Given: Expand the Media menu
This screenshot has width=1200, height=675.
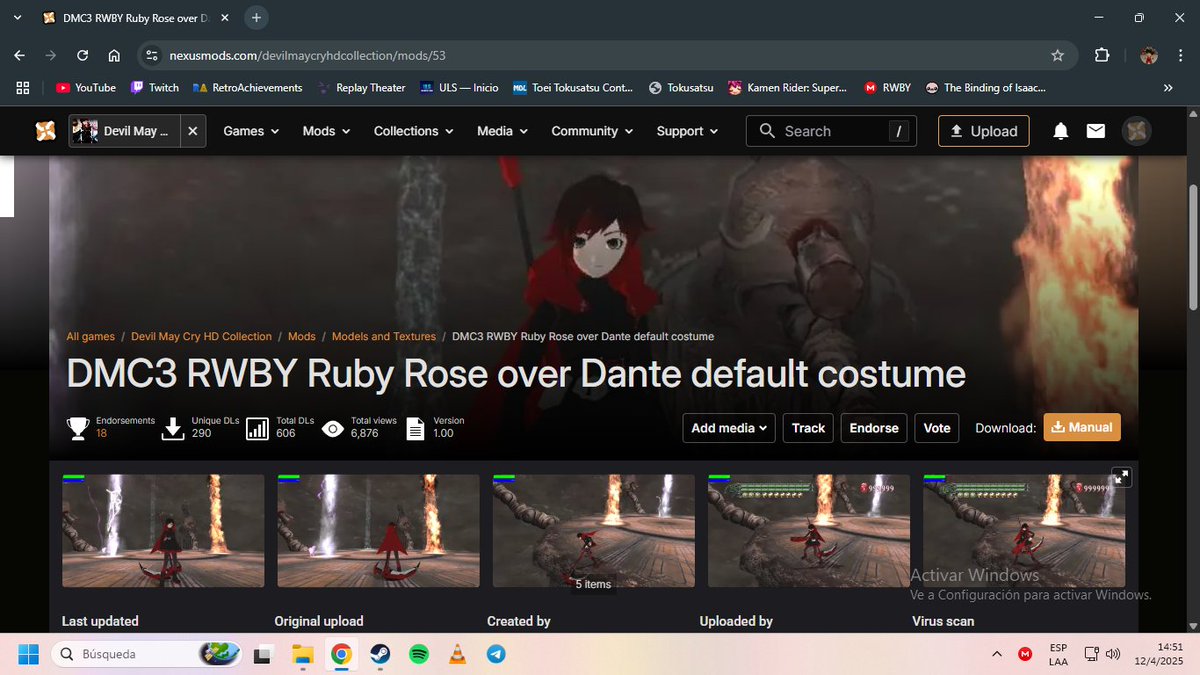Looking at the screenshot, I should (x=503, y=131).
